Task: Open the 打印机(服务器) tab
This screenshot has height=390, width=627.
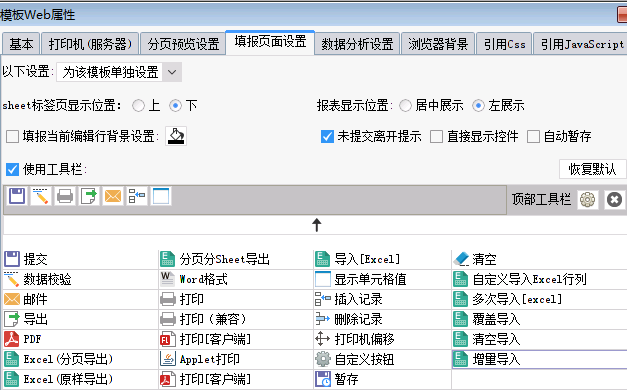Action: 90,44
